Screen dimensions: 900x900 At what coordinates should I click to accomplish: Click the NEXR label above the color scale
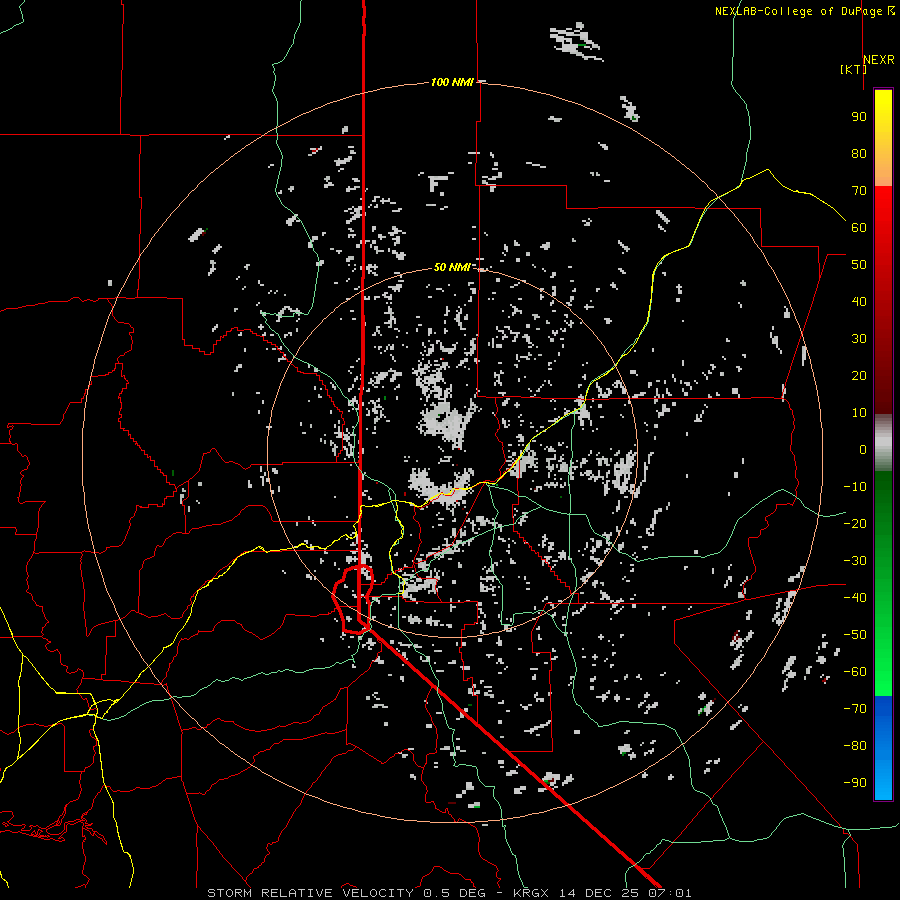(x=879, y=60)
